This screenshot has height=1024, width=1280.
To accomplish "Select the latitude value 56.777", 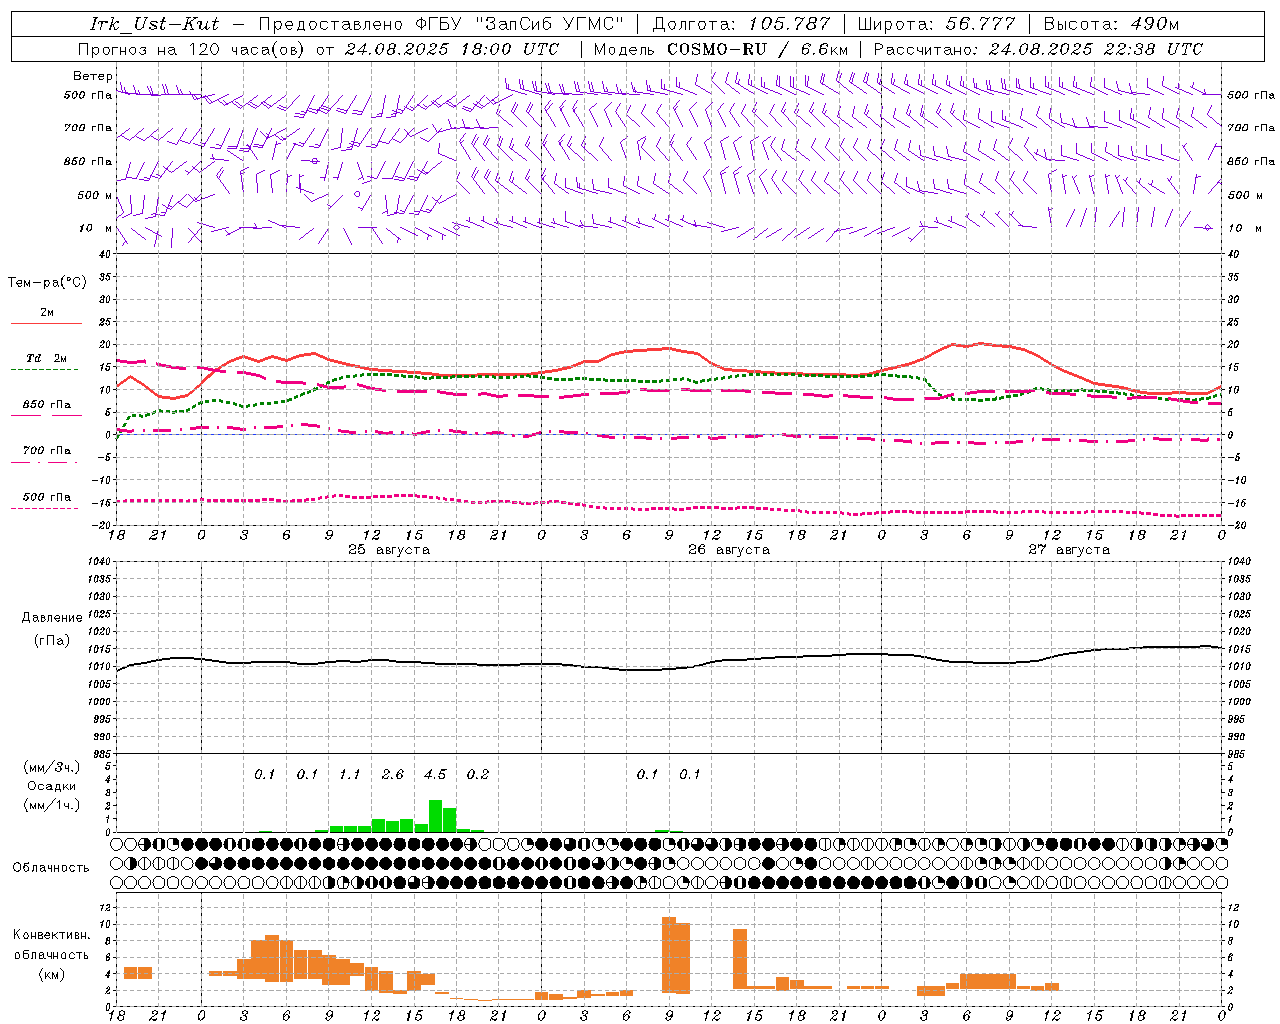I will click(980, 24).
